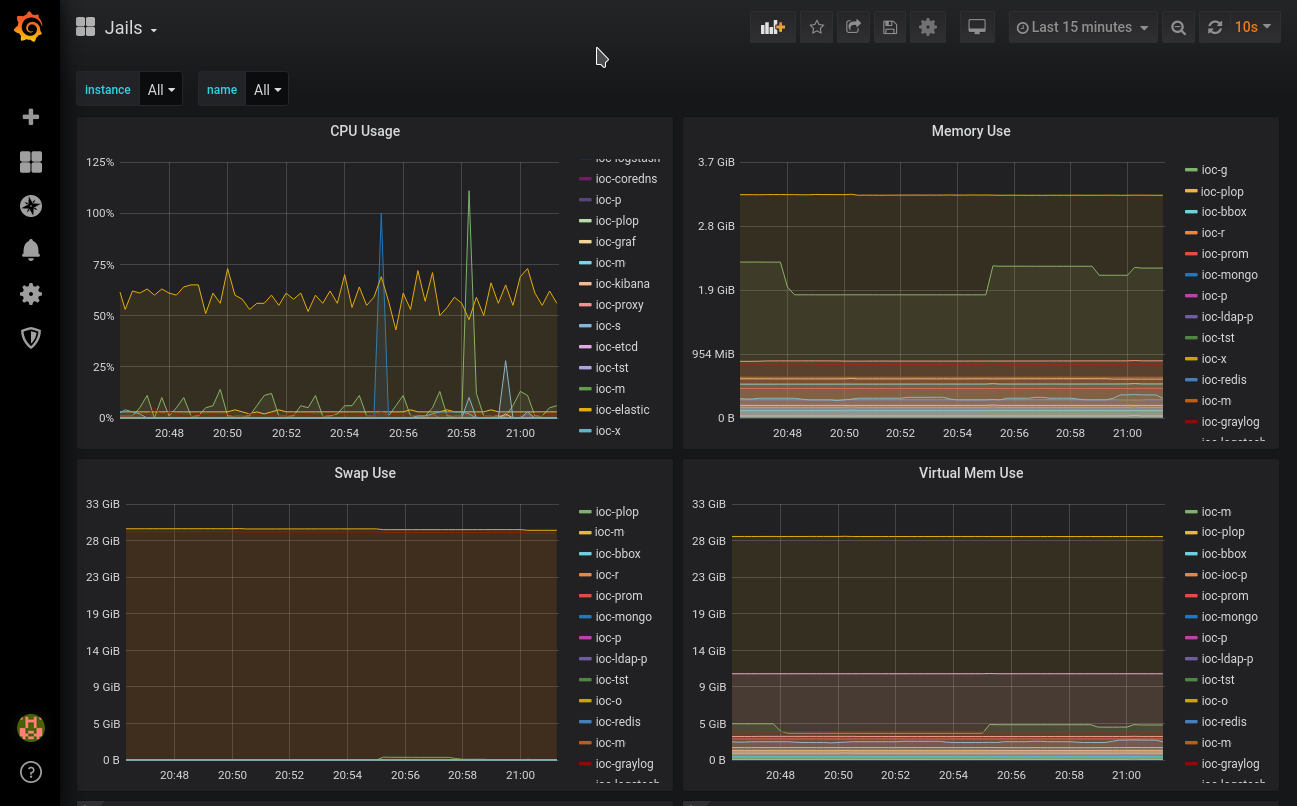This screenshot has width=1297, height=806.
Task: Toggle ioc-mongo series in Memory Use legend
Action: (1229, 275)
